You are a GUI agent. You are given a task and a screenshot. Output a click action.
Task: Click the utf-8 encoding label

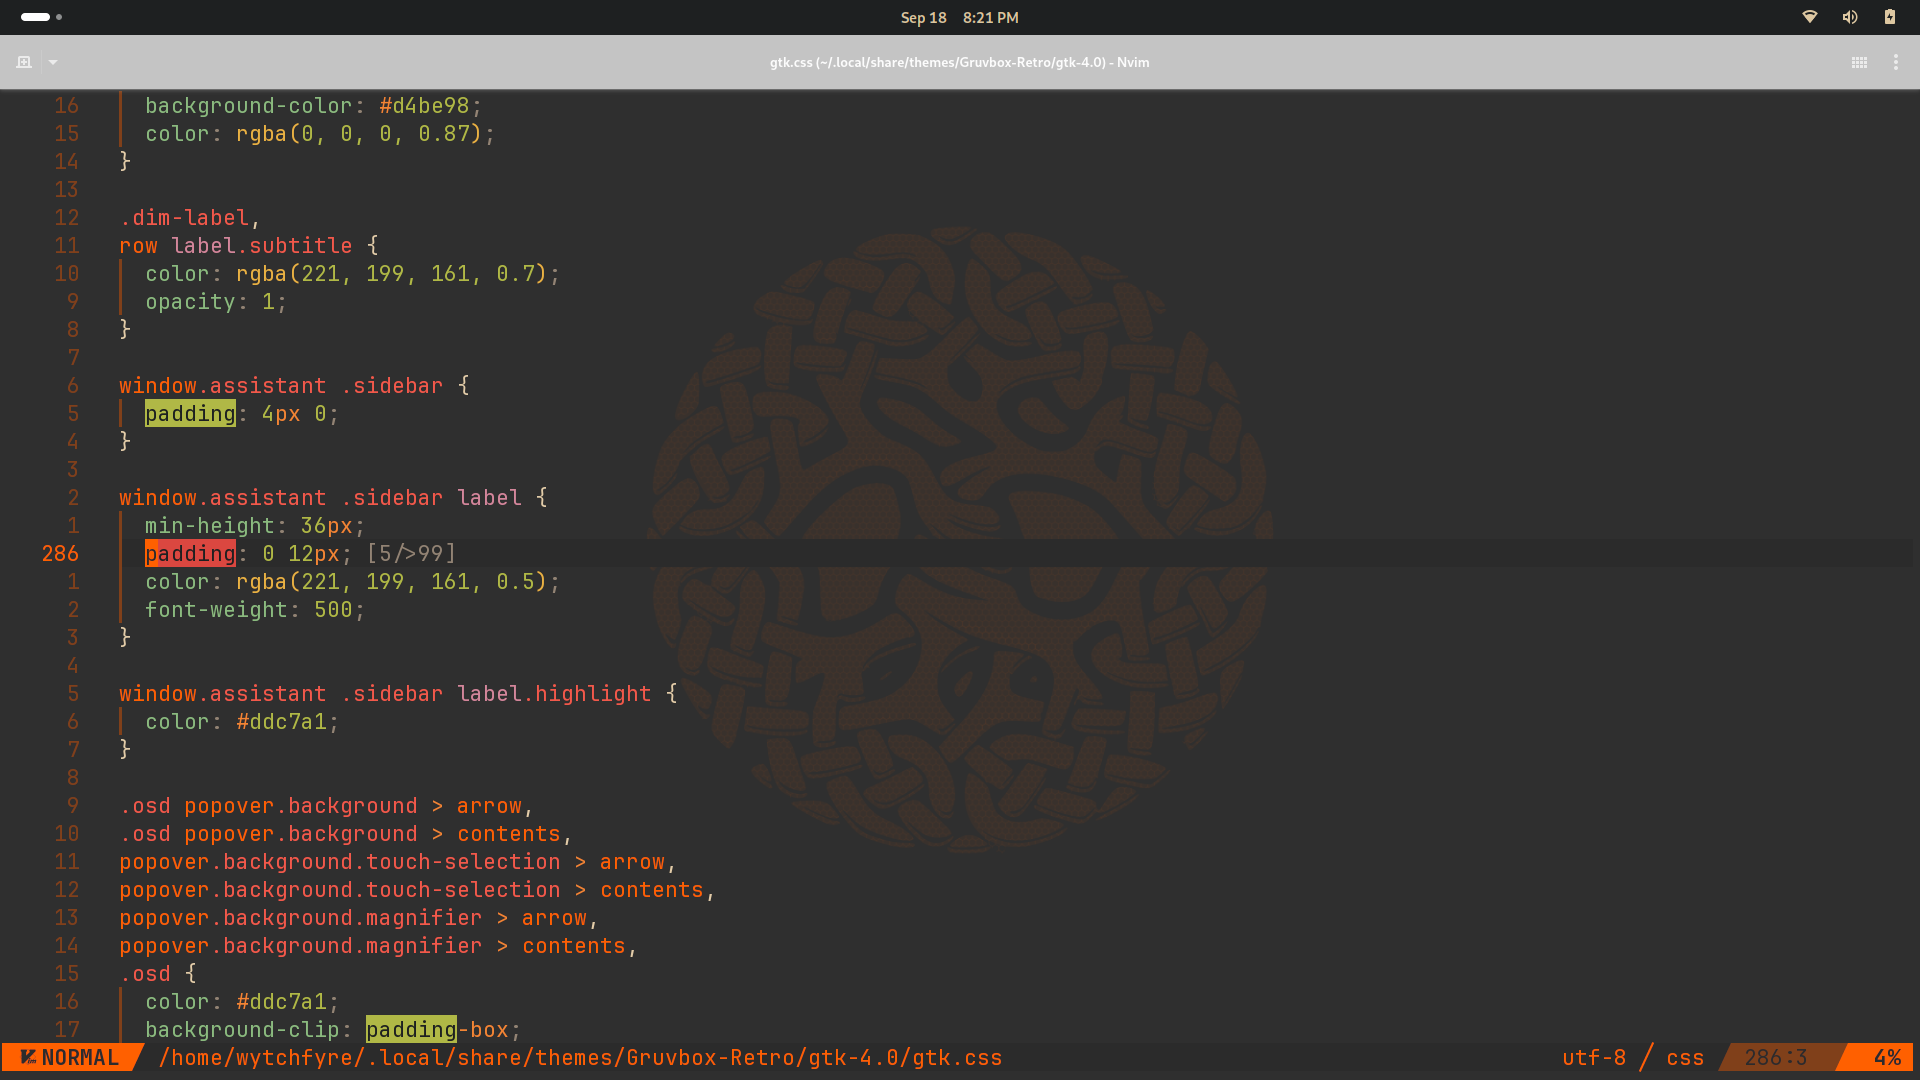click(1594, 1058)
